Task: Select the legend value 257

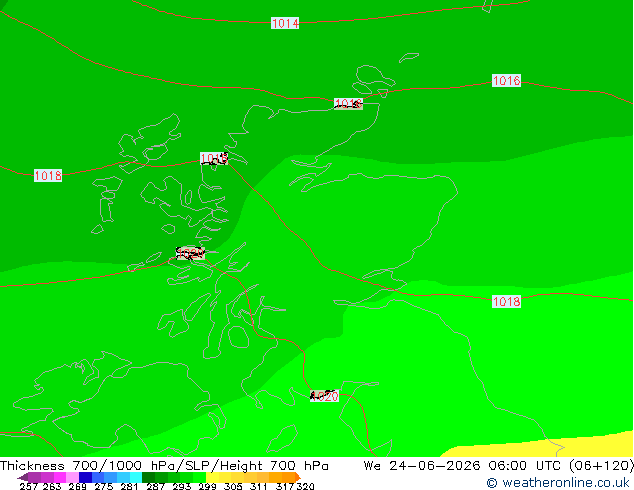Action: [x=29, y=486]
